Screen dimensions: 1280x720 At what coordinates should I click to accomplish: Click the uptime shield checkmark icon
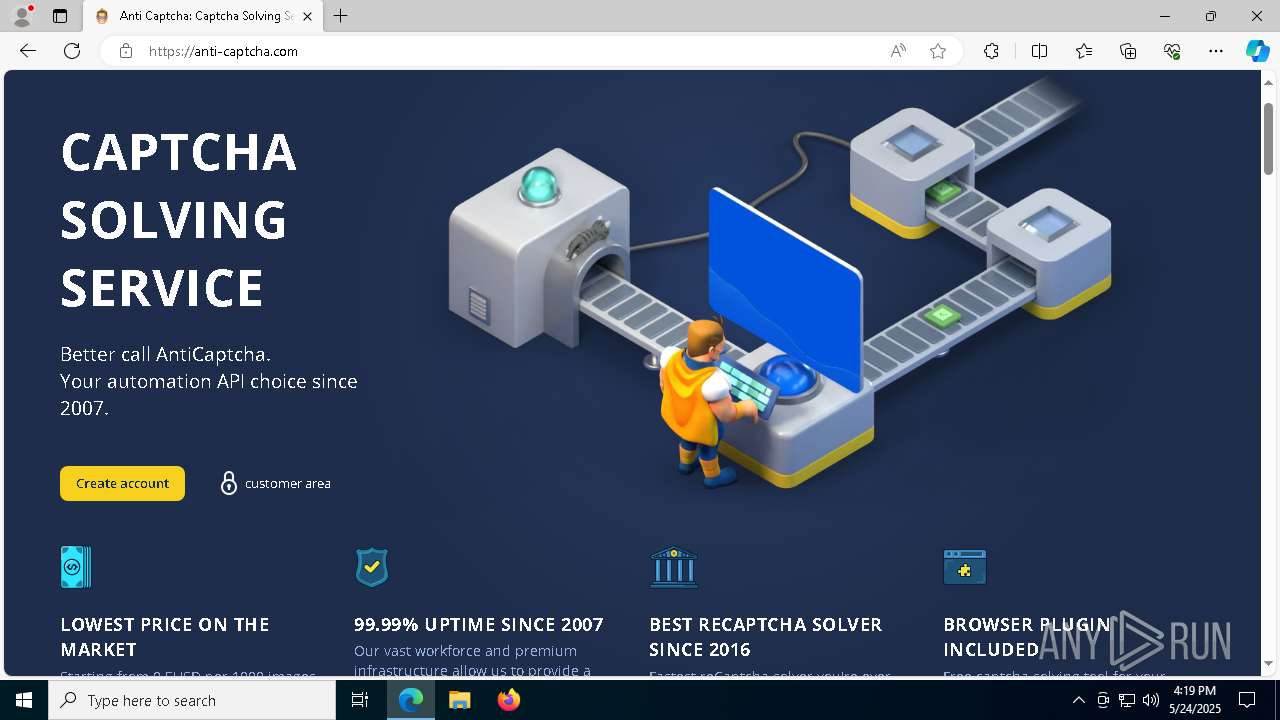(x=372, y=567)
